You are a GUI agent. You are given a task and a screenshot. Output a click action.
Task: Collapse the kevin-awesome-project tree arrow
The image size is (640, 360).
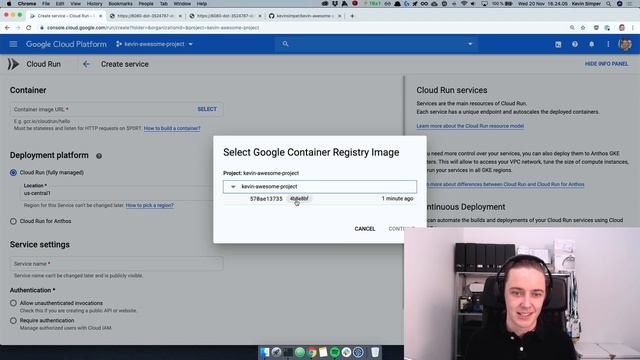pyautogui.click(x=233, y=187)
